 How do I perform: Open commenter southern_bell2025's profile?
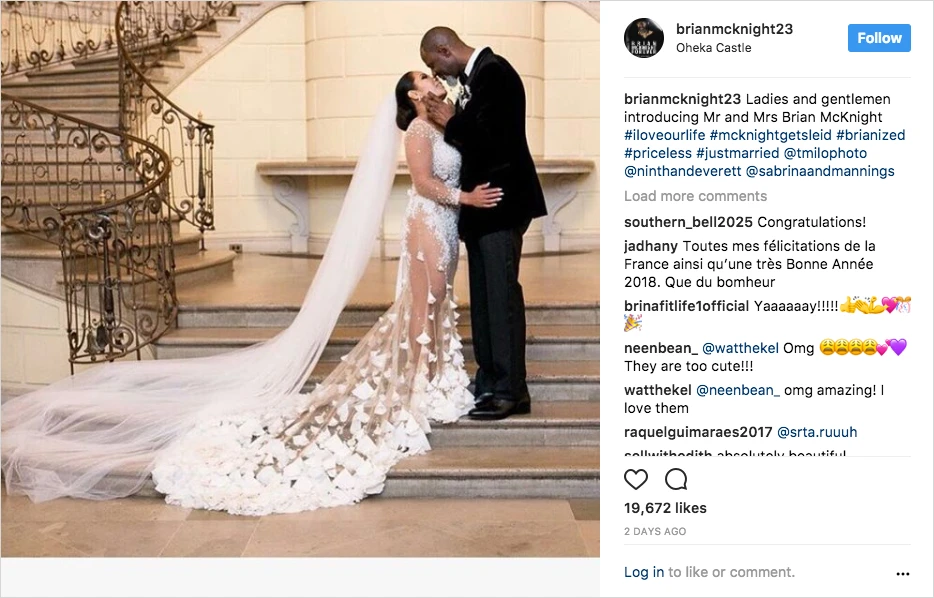[x=688, y=222]
